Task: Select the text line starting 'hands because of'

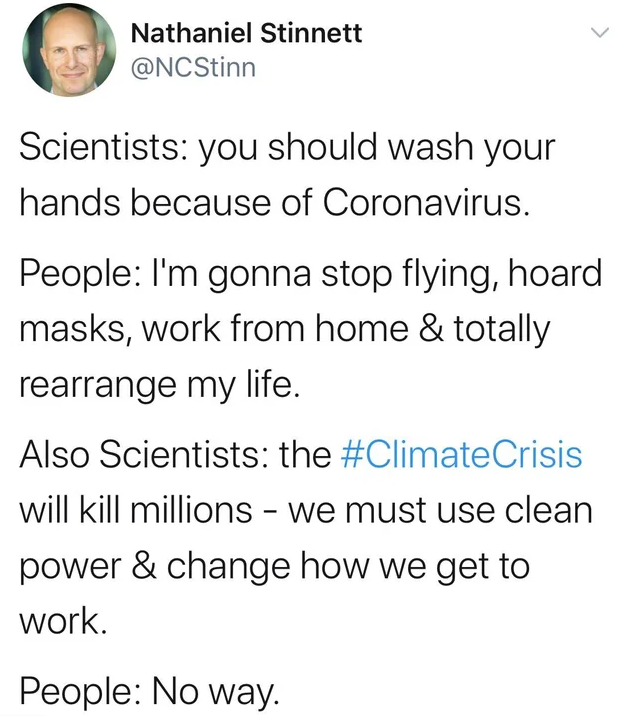Action: pyautogui.click(x=275, y=202)
